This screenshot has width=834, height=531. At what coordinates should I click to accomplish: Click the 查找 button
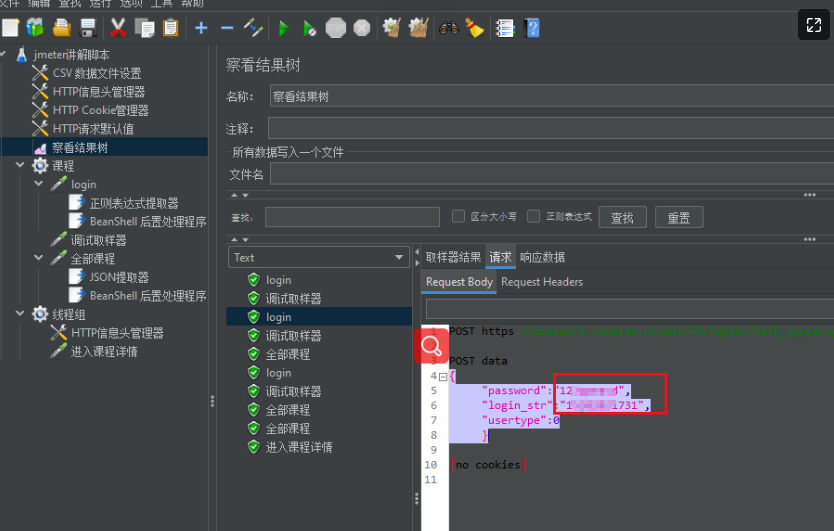622,217
